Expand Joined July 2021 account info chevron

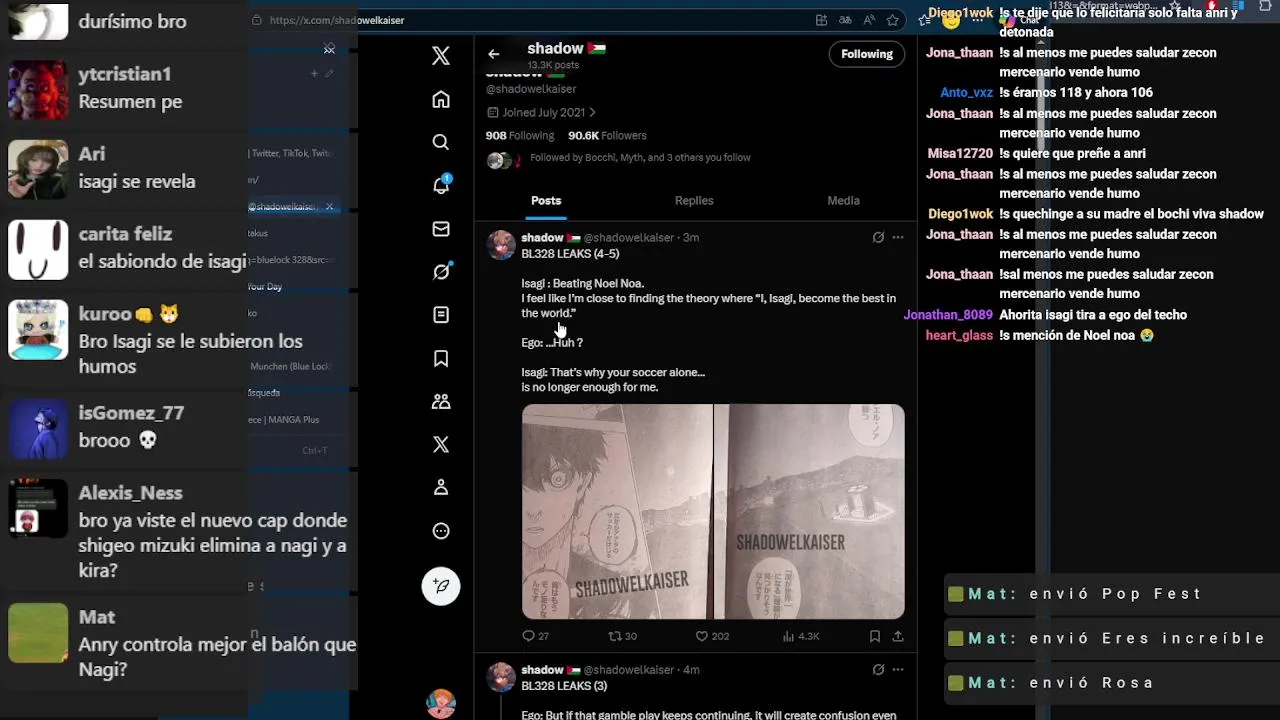592,112
